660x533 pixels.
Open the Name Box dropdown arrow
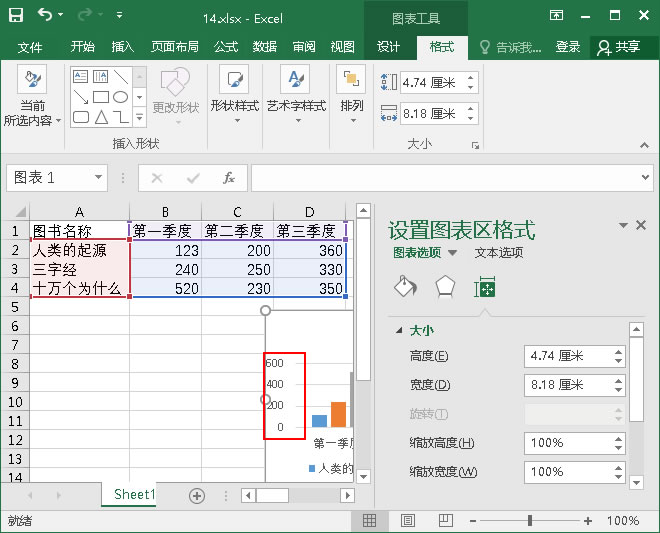[98, 177]
